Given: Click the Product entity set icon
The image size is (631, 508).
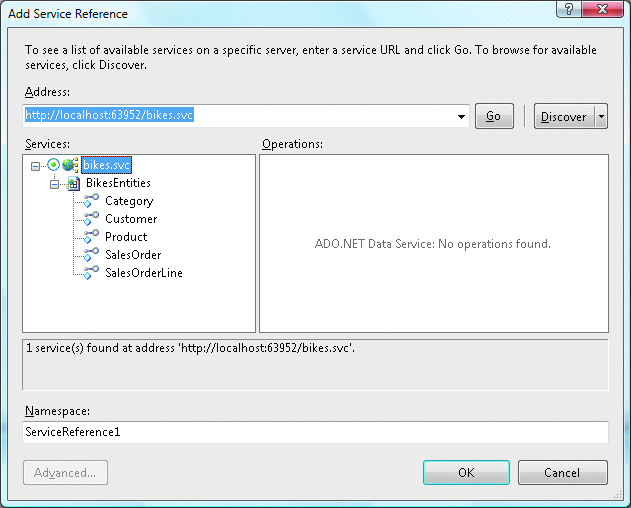Looking at the screenshot, I should point(91,236).
